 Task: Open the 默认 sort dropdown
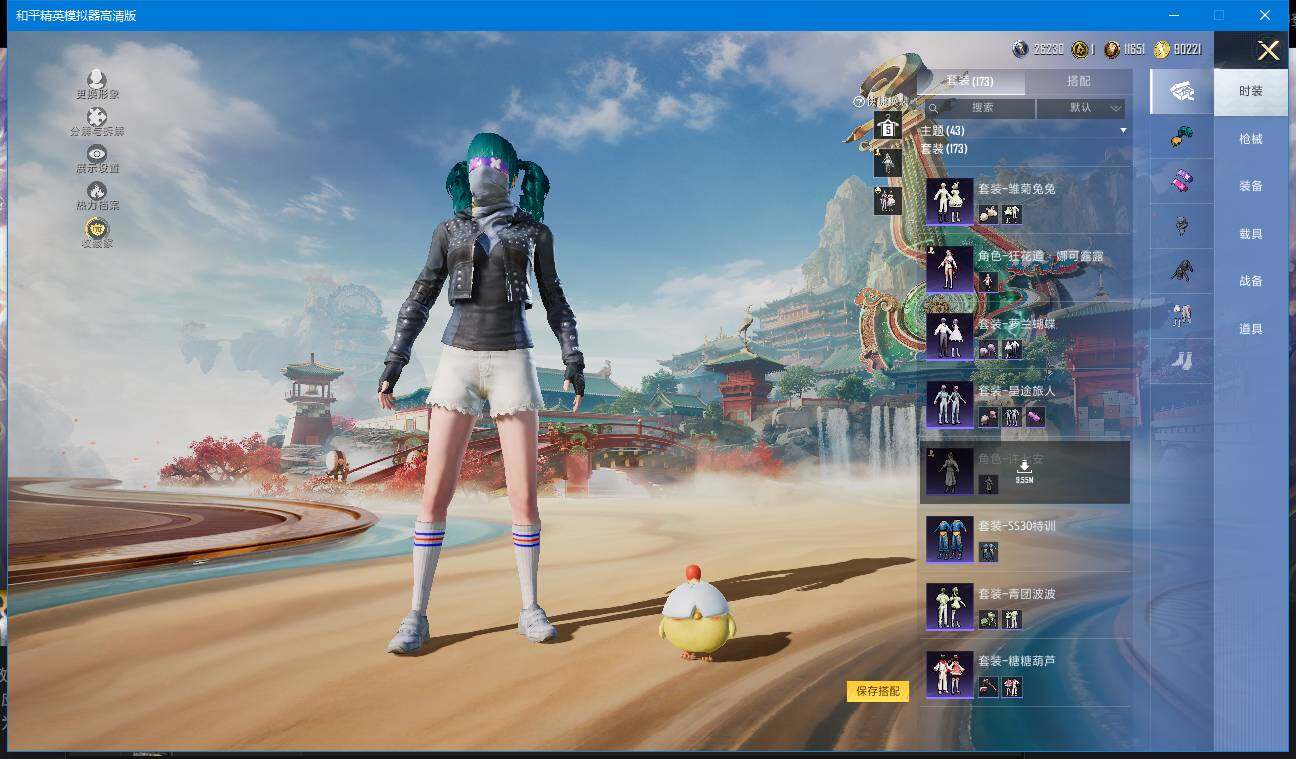[1081, 108]
